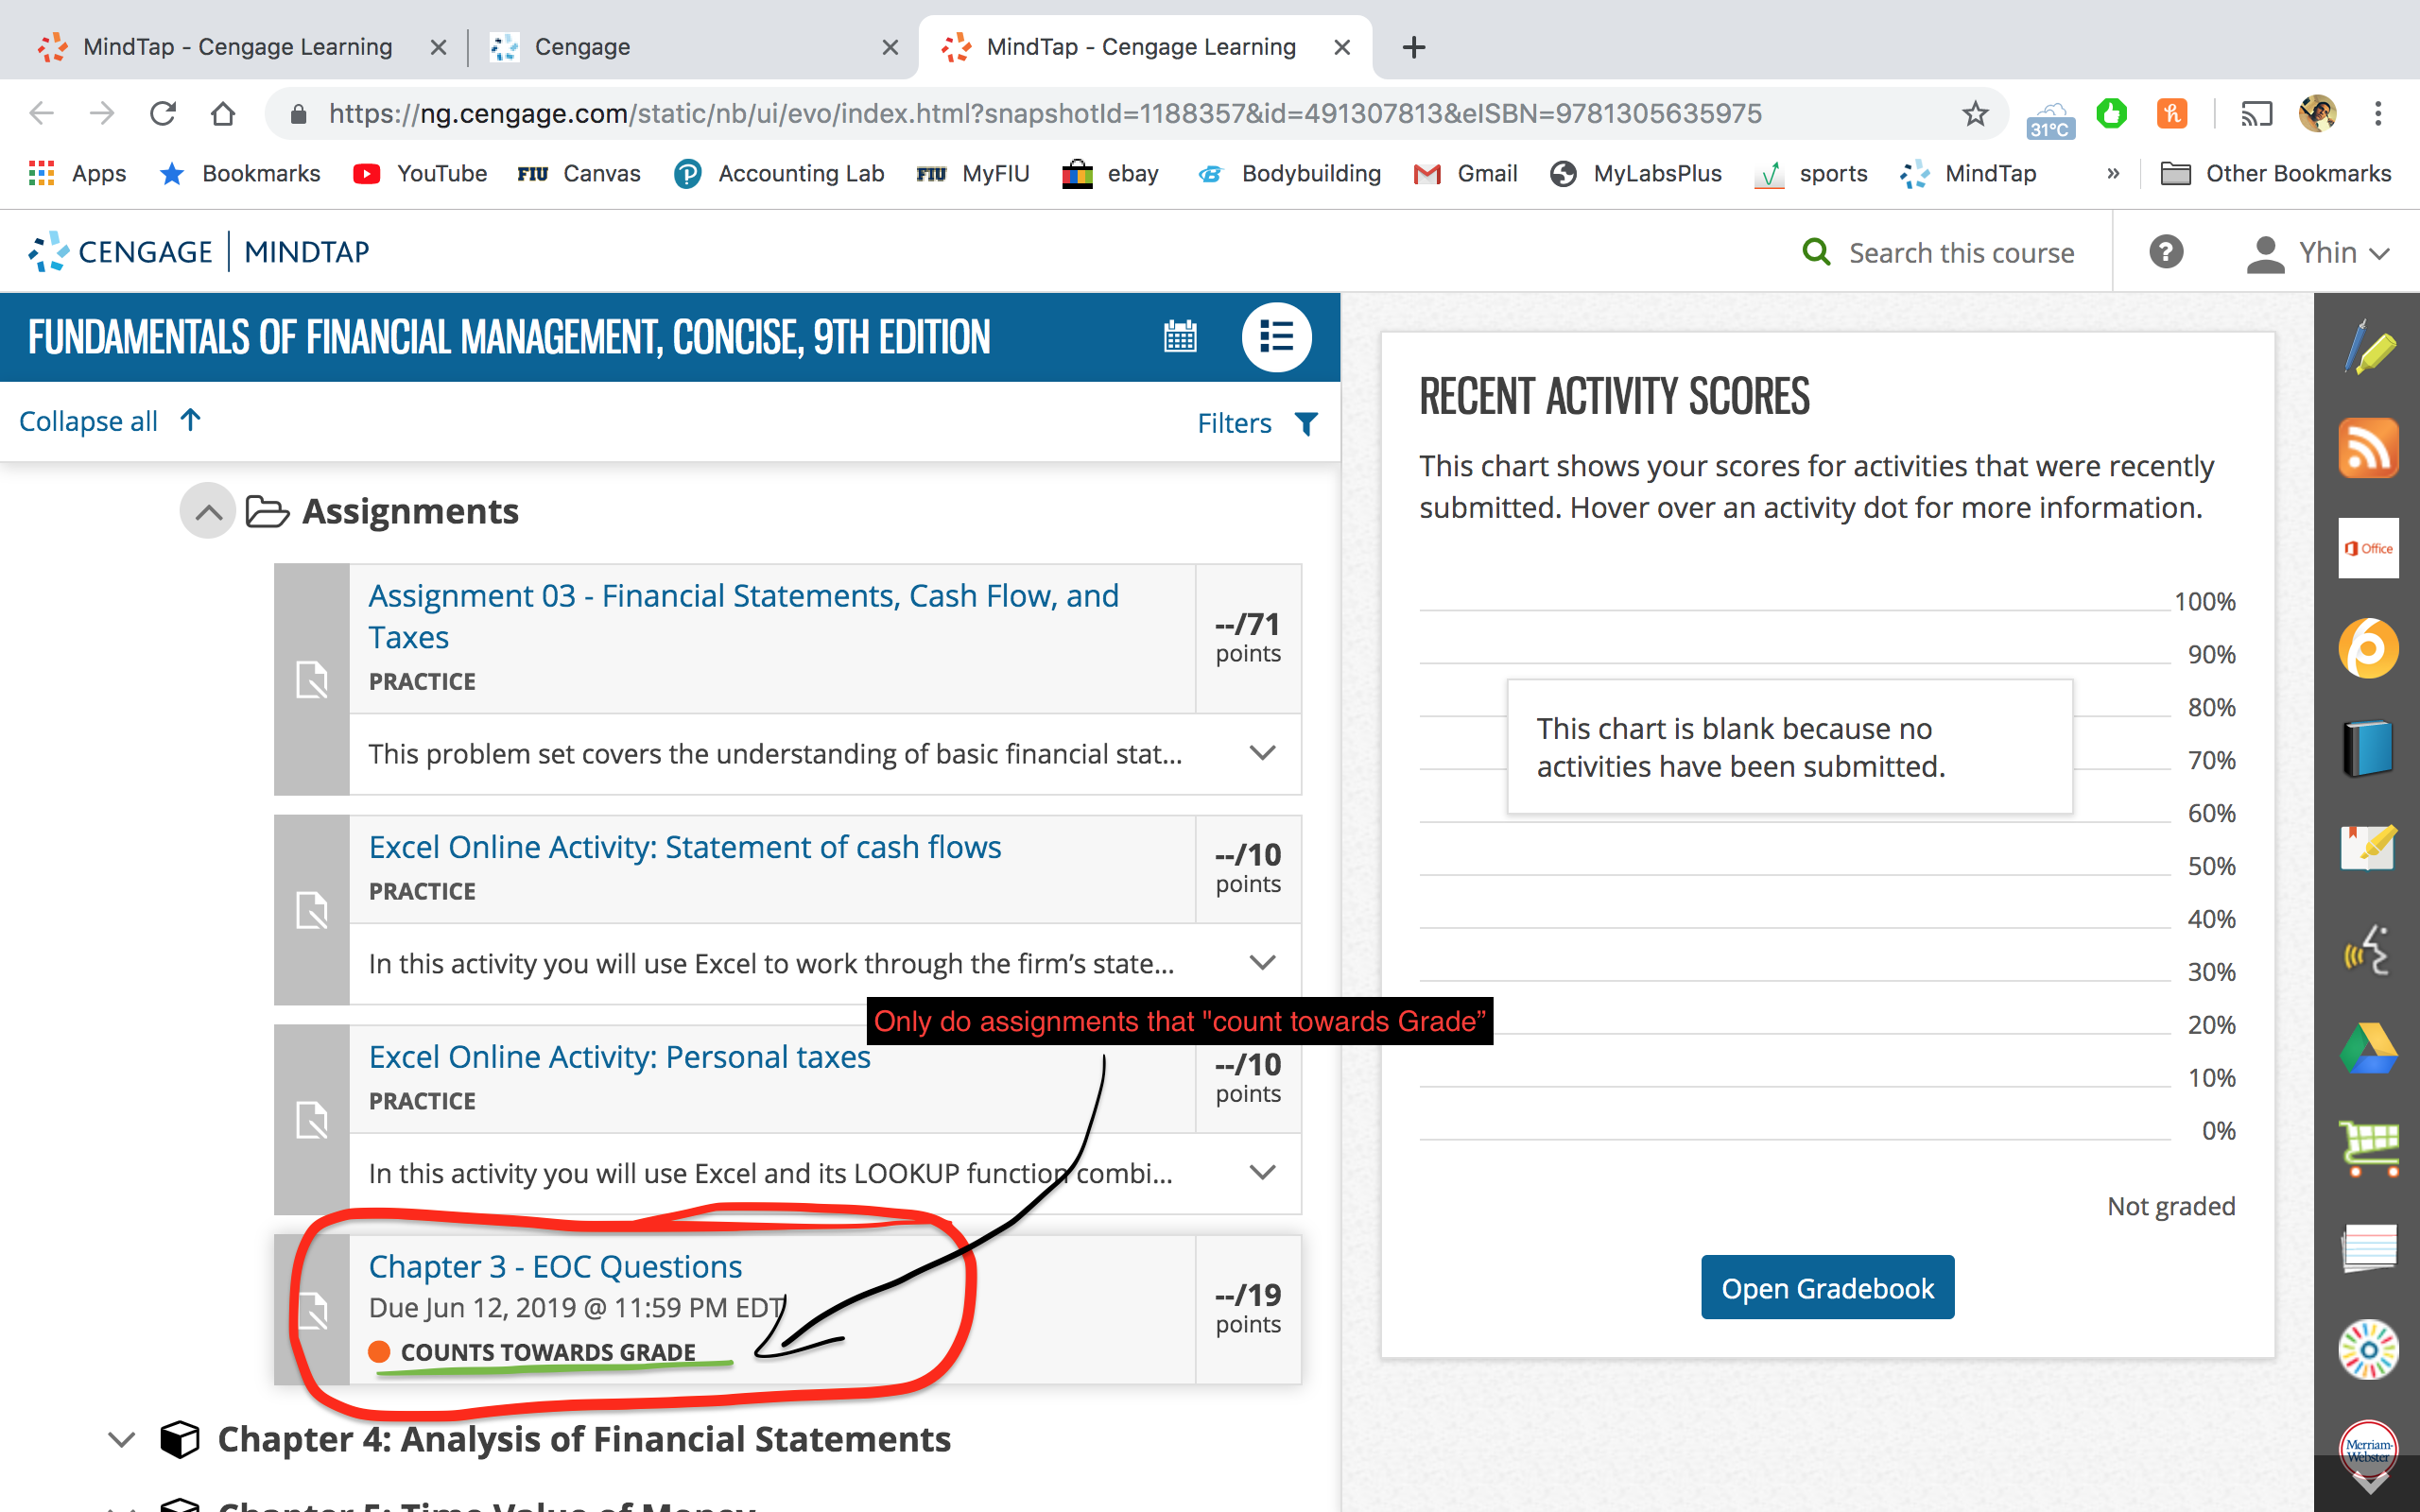Open the MyFIU bookmark
This screenshot has height=1512, width=2420.
[973, 174]
